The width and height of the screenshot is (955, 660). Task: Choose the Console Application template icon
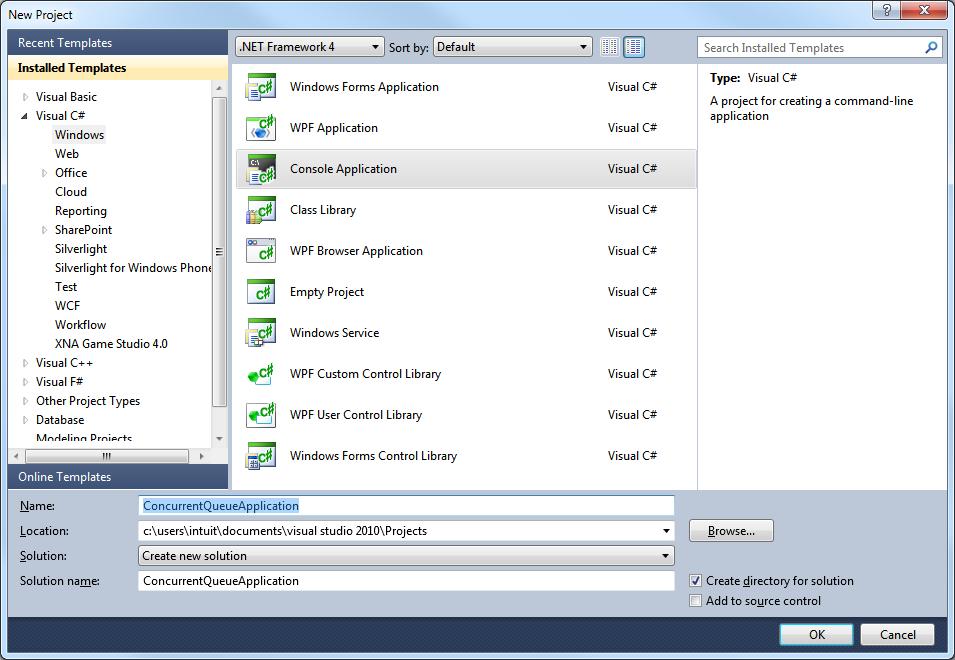click(x=261, y=169)
